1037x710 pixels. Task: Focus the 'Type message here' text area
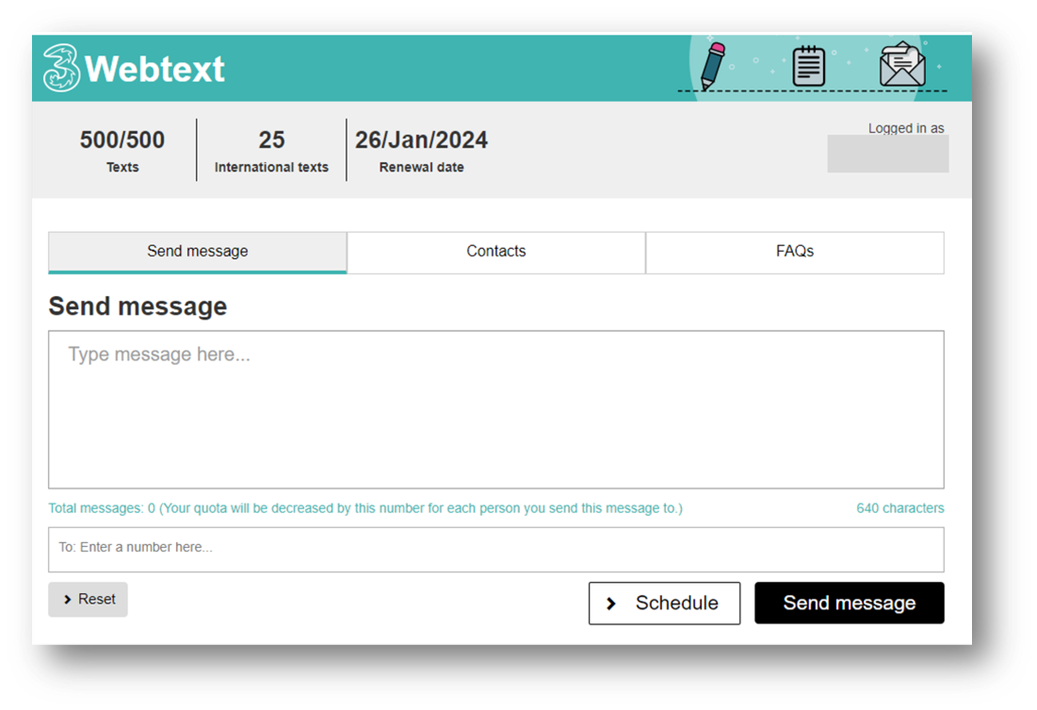496,409
